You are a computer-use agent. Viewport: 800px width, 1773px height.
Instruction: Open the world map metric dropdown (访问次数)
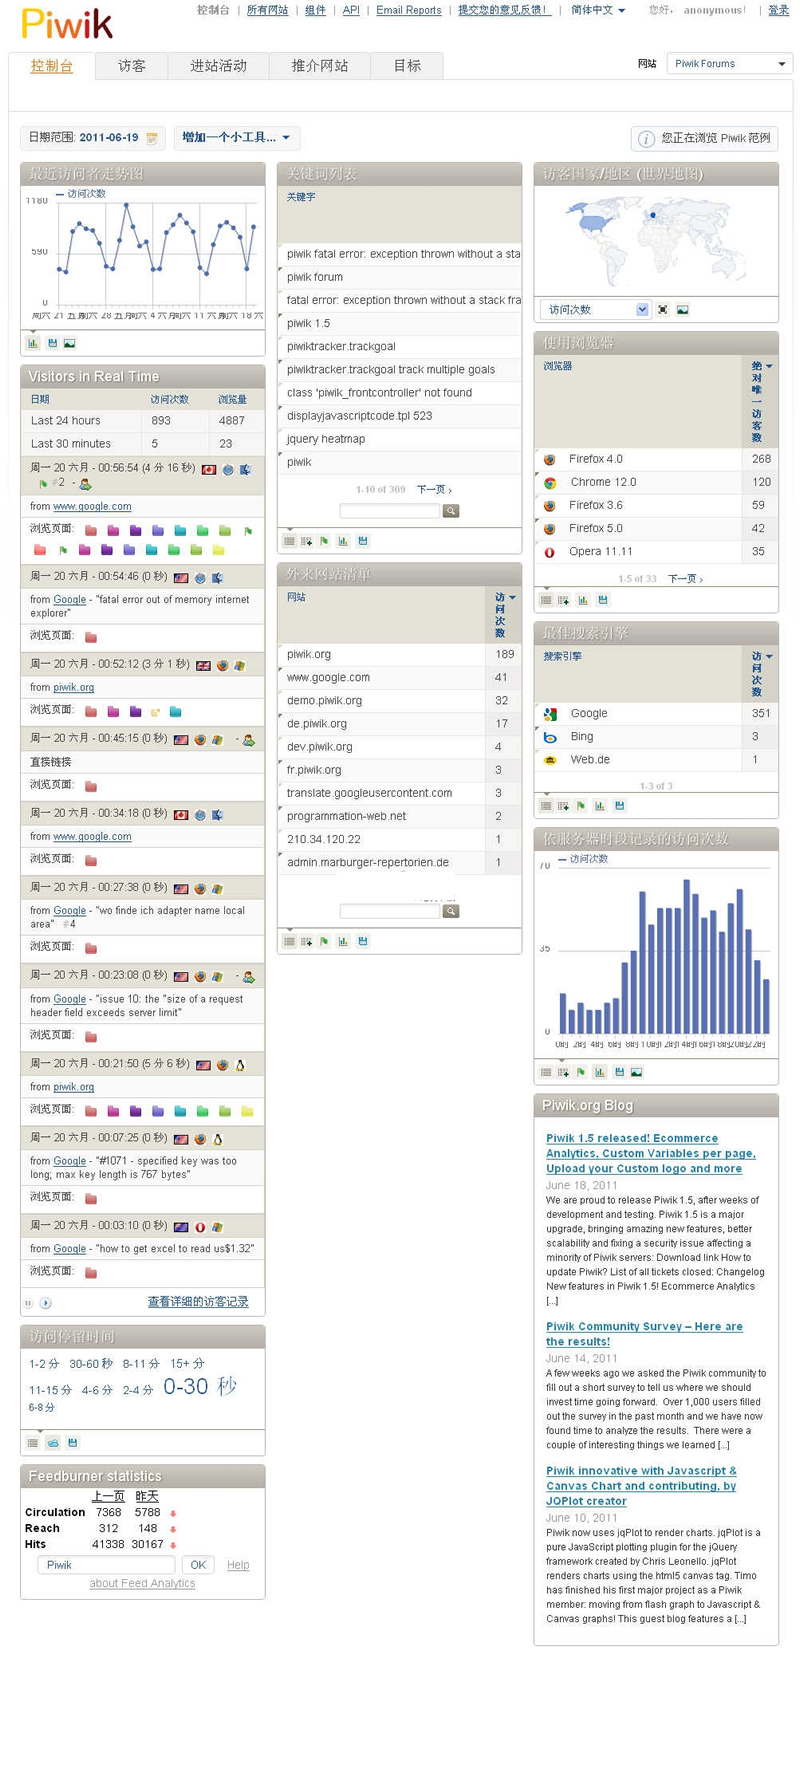point(596,310)
